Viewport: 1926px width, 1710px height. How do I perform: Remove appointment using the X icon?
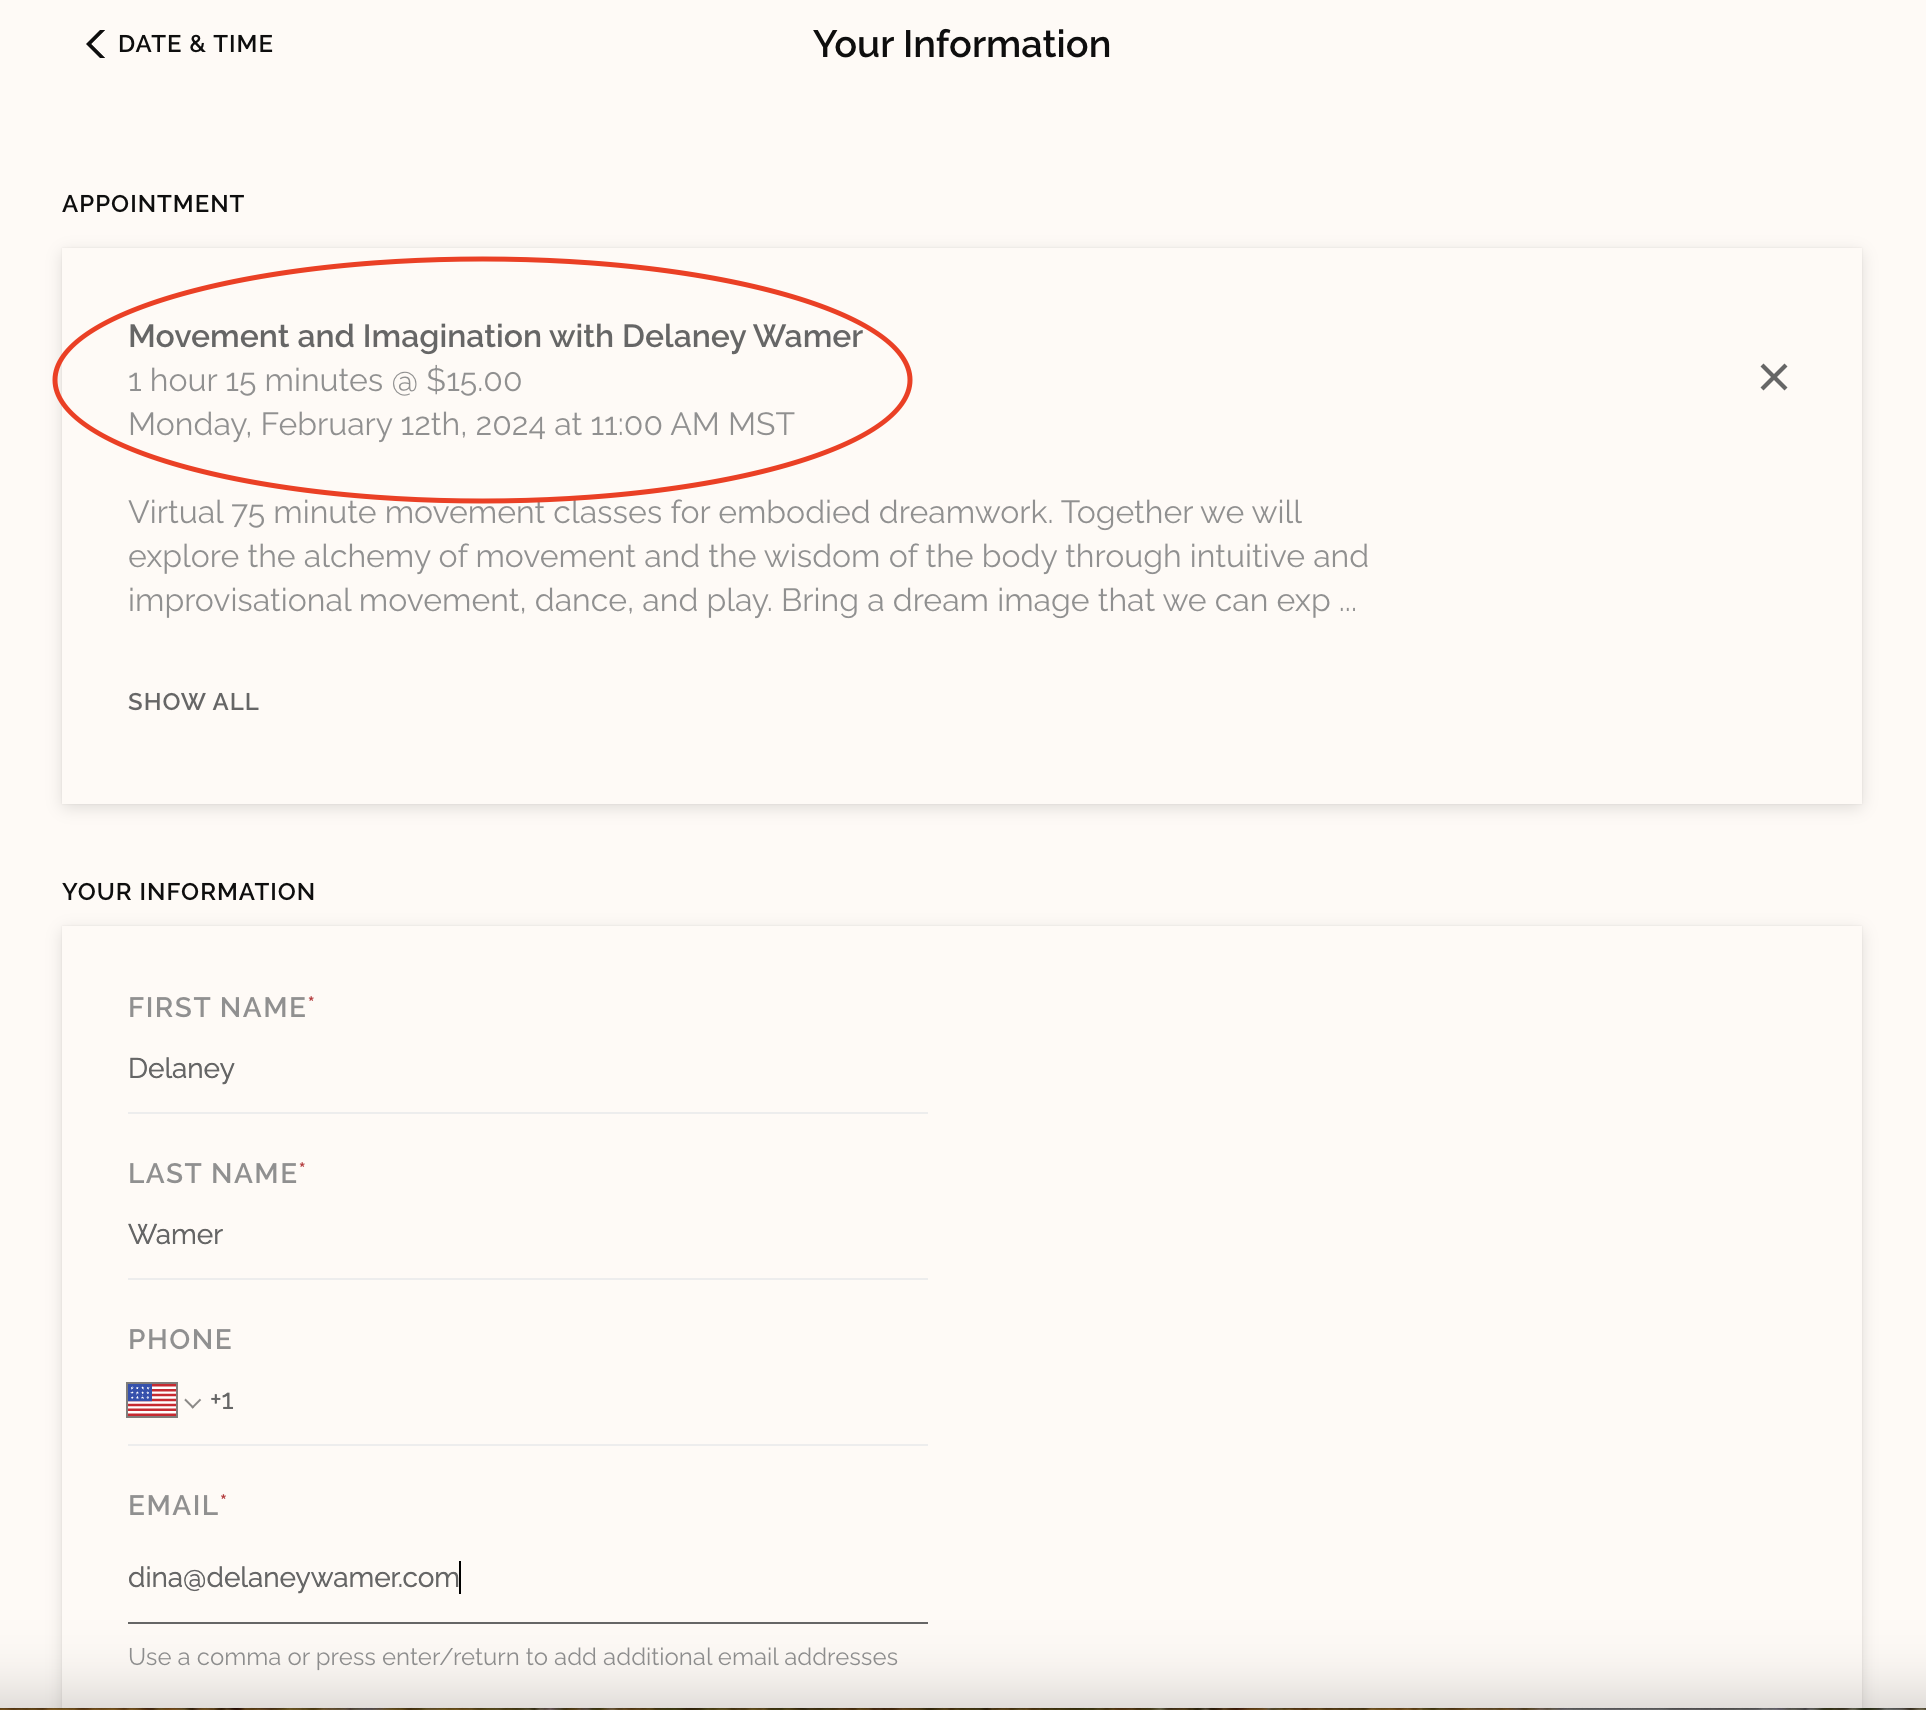1773,377
